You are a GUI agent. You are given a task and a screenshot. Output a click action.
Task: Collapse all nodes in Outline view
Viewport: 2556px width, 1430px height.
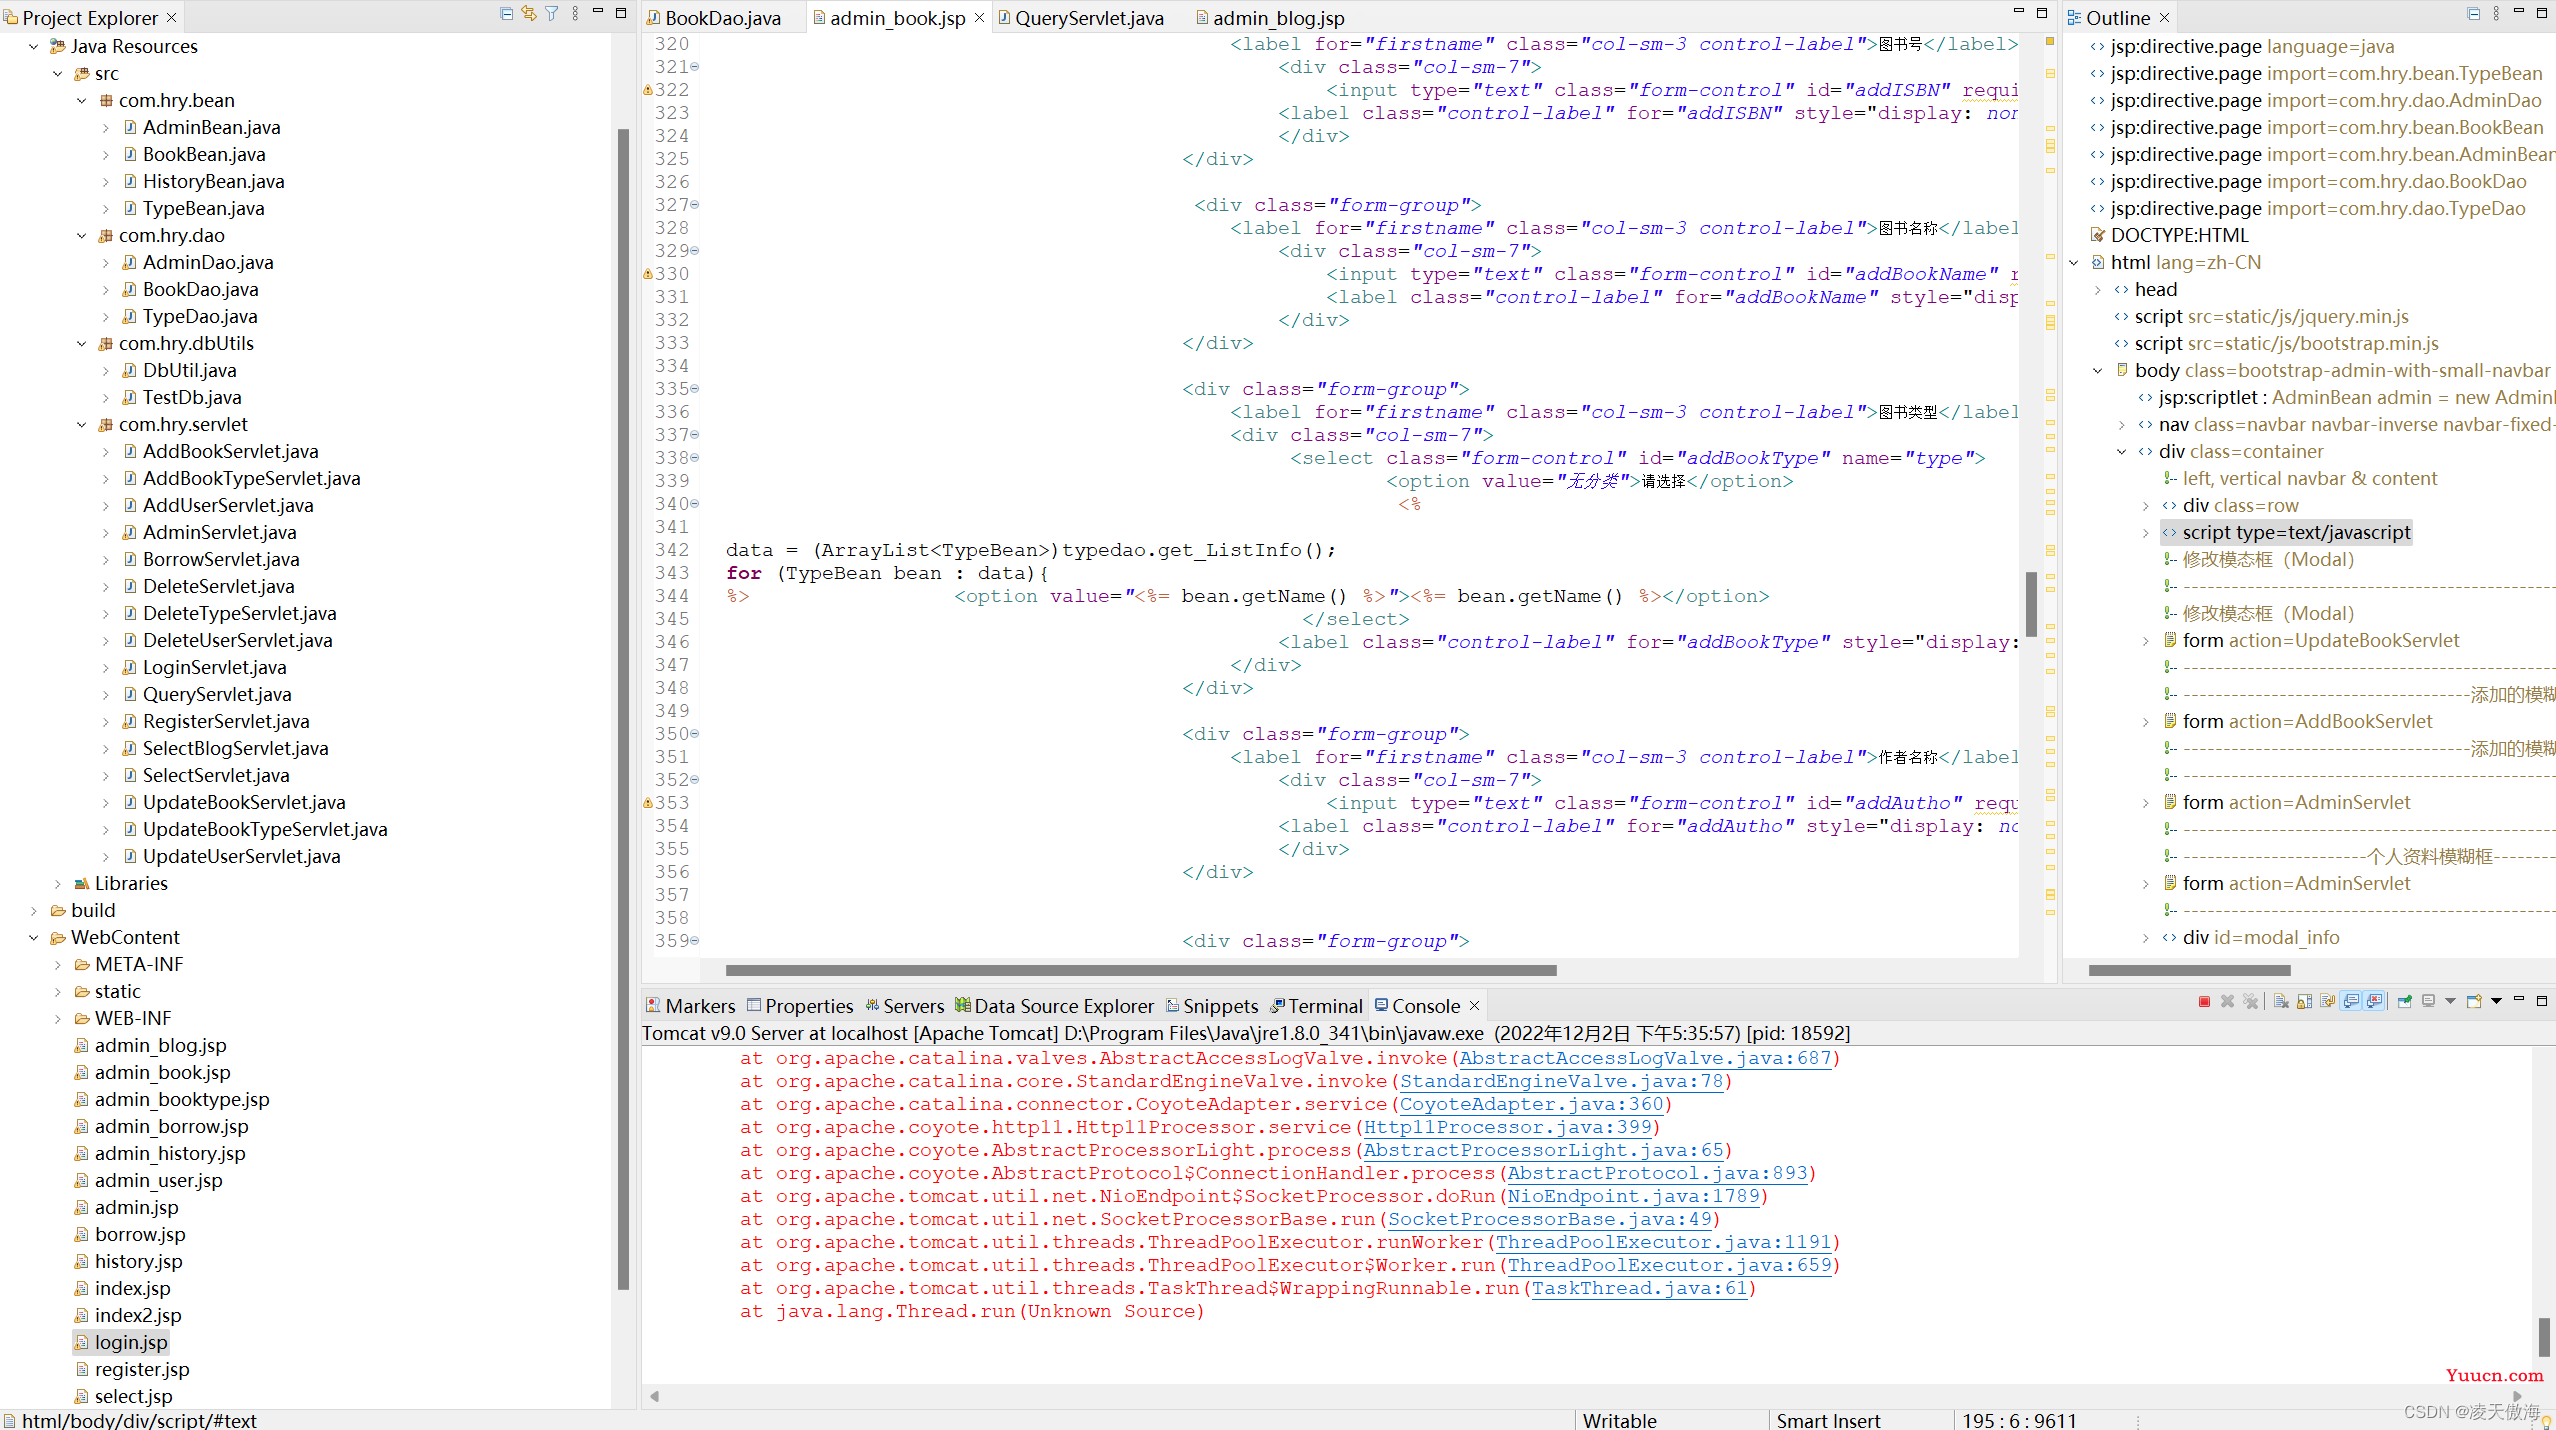(2473, 14)
